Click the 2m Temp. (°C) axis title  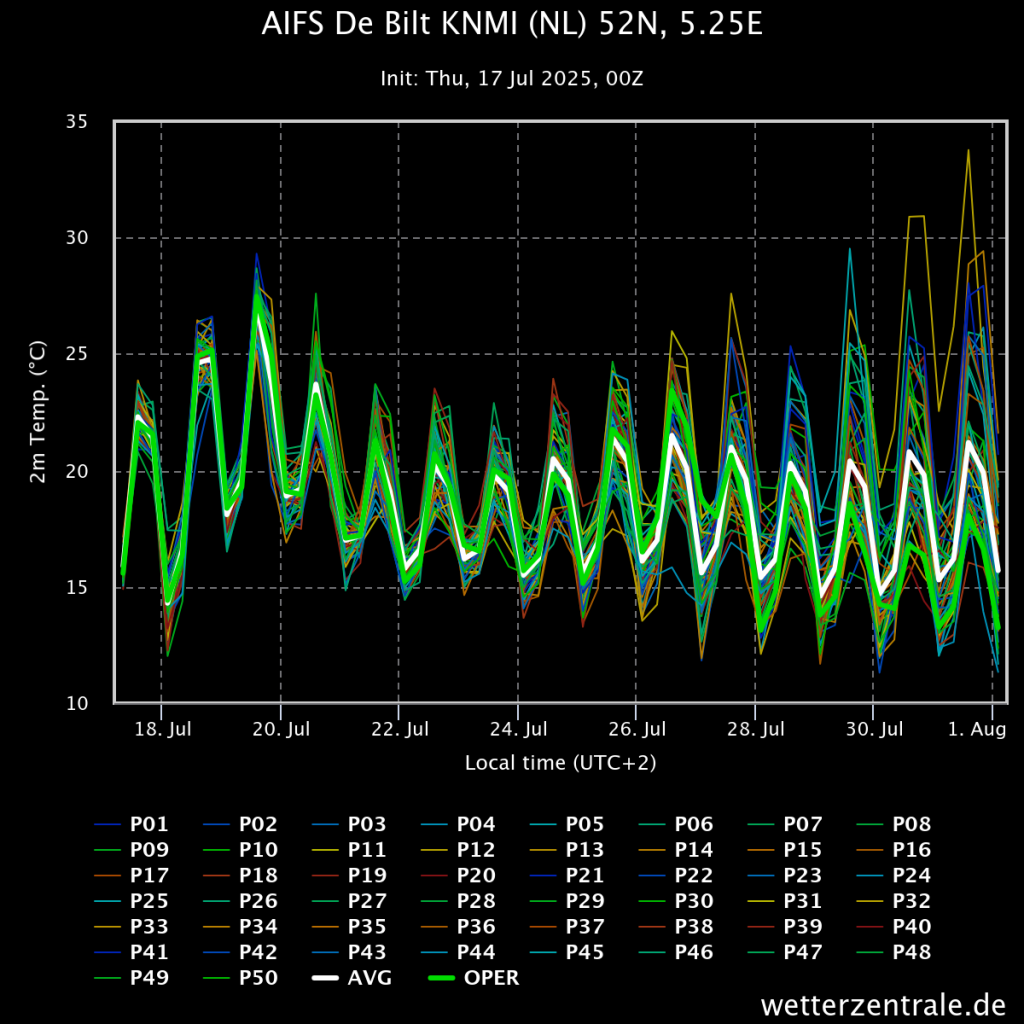[x=38, y=412]
